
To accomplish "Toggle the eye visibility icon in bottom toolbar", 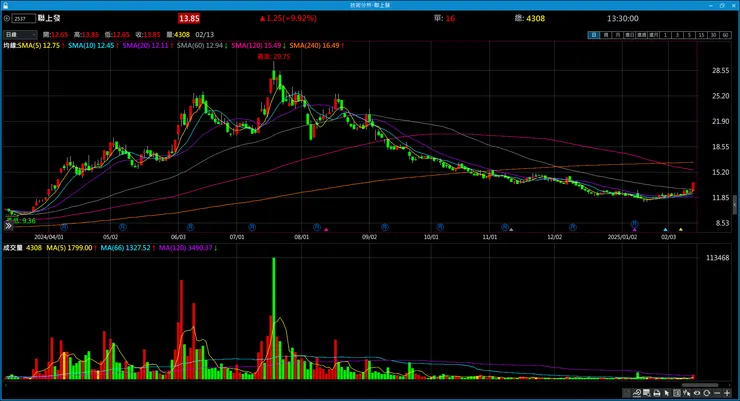I will tap(697, 393).
